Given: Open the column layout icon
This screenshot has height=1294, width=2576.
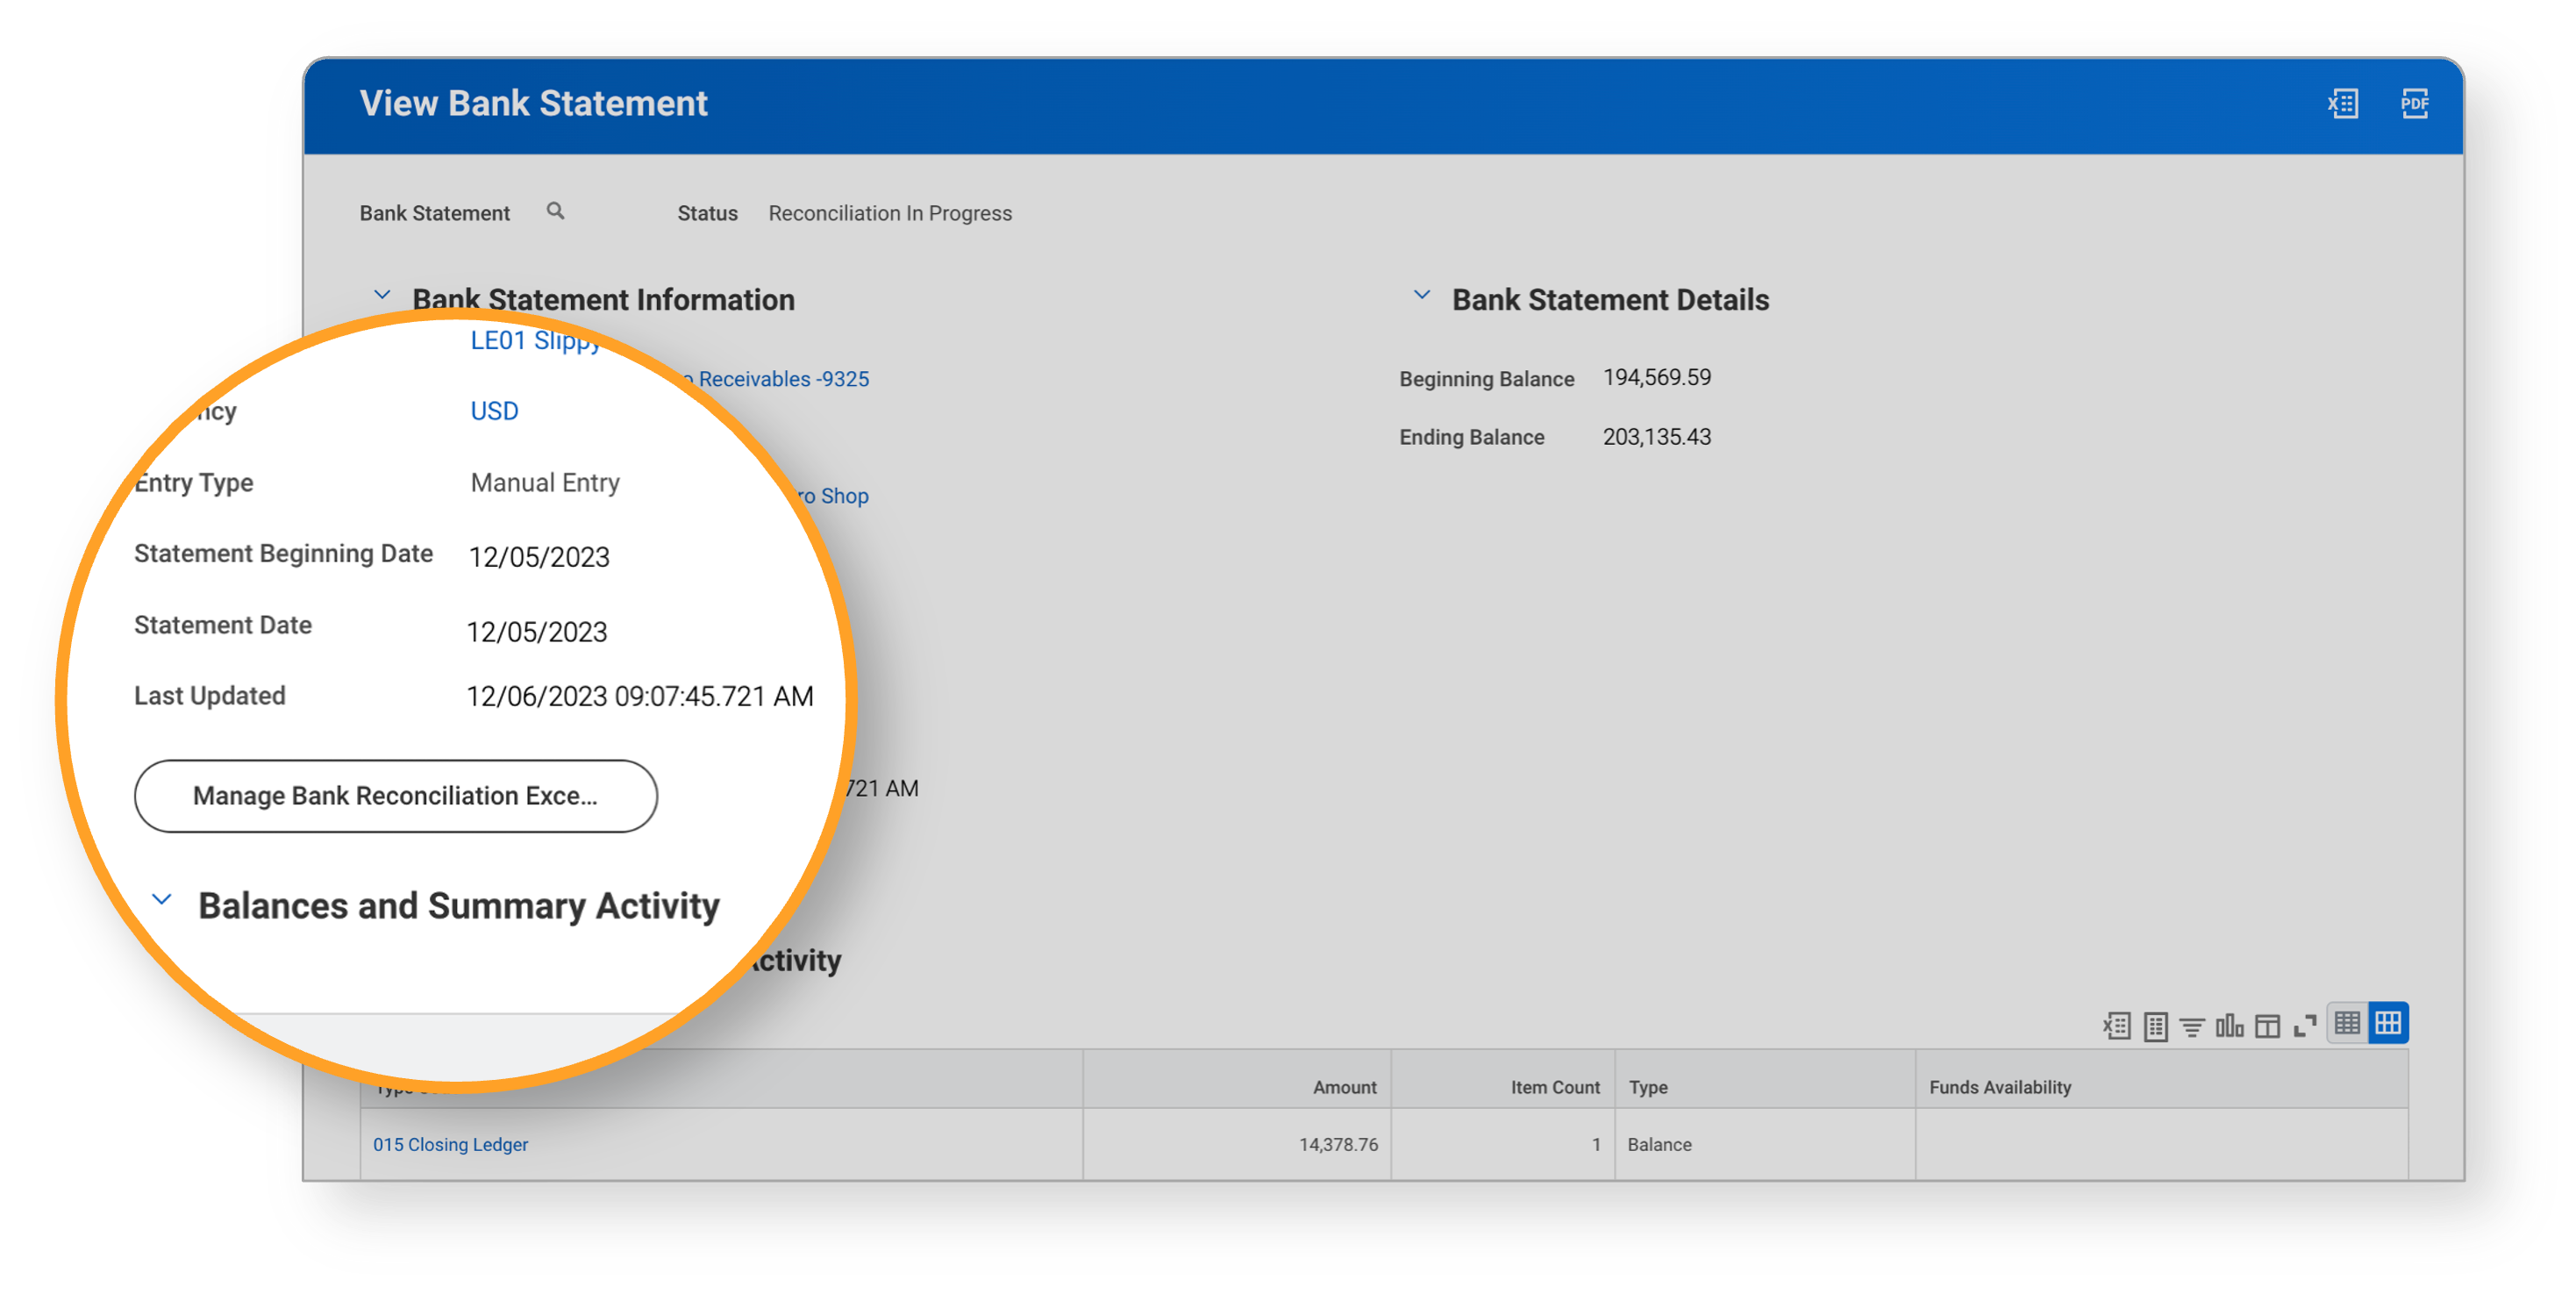Looking at the screenshot, I should click(x=2267, y=1026).
